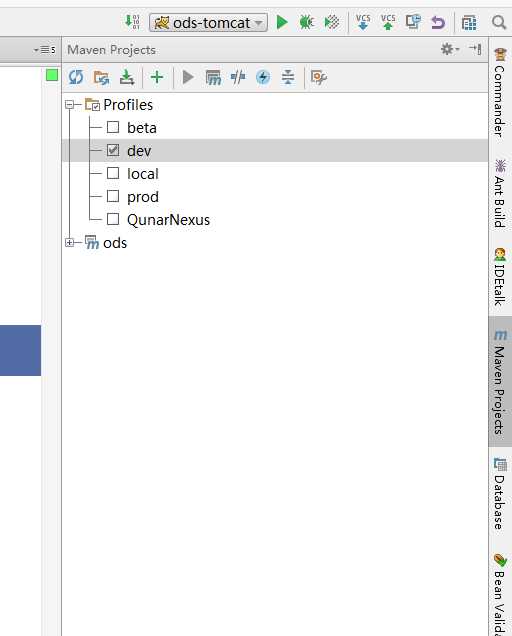Screen dimensions: 512x636
Task: Select the Profiles folder row
Action: tap(275, 105)
